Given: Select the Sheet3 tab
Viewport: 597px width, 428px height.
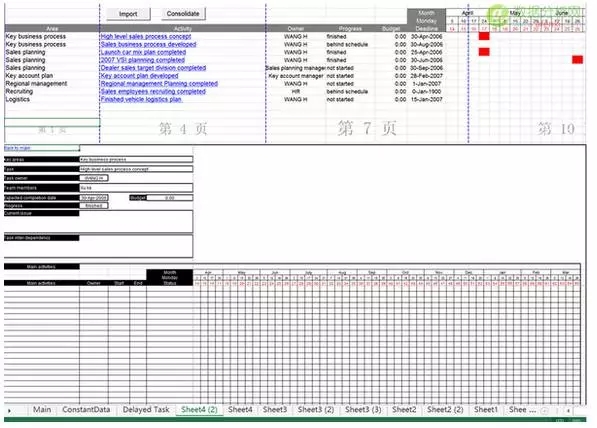Looking at the screenshot, I should point(275,410).
